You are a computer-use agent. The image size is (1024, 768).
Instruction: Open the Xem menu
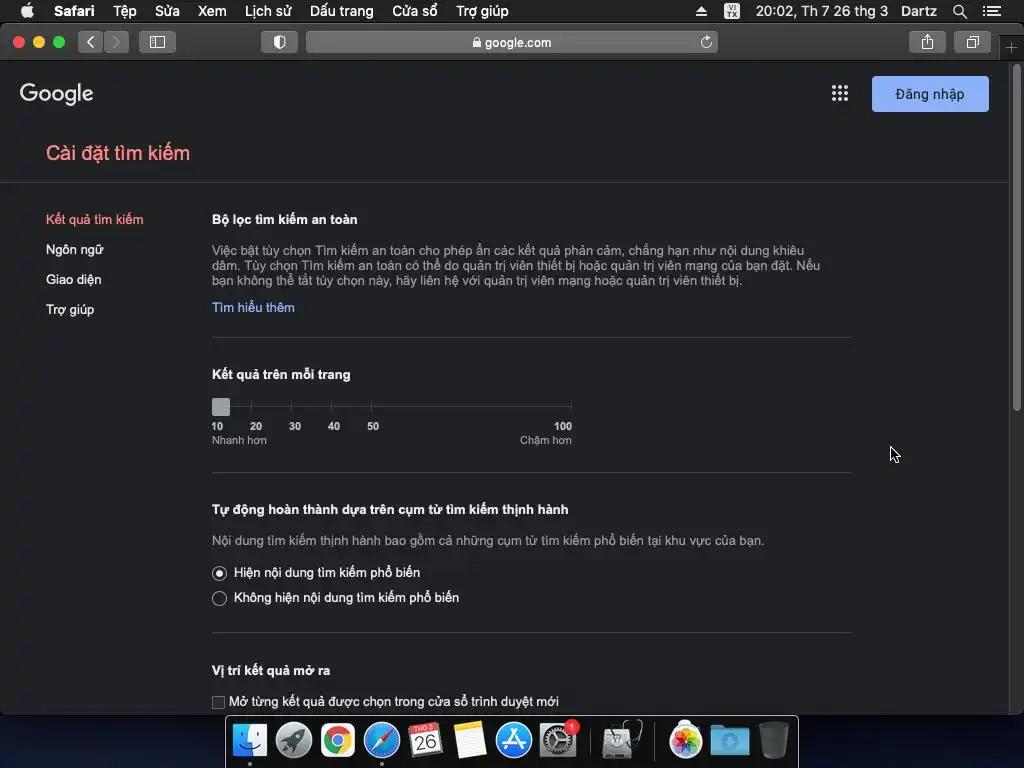(x=212, y=11)
